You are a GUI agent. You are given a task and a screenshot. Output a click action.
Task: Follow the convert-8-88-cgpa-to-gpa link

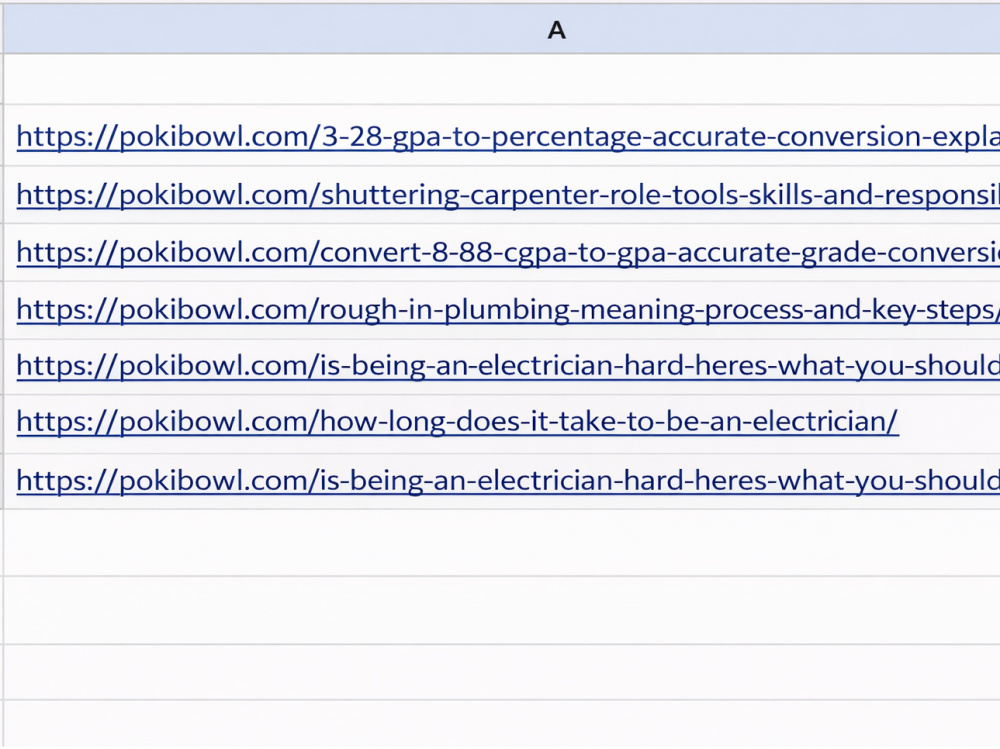pyautogui.click(x=508, y=253)
